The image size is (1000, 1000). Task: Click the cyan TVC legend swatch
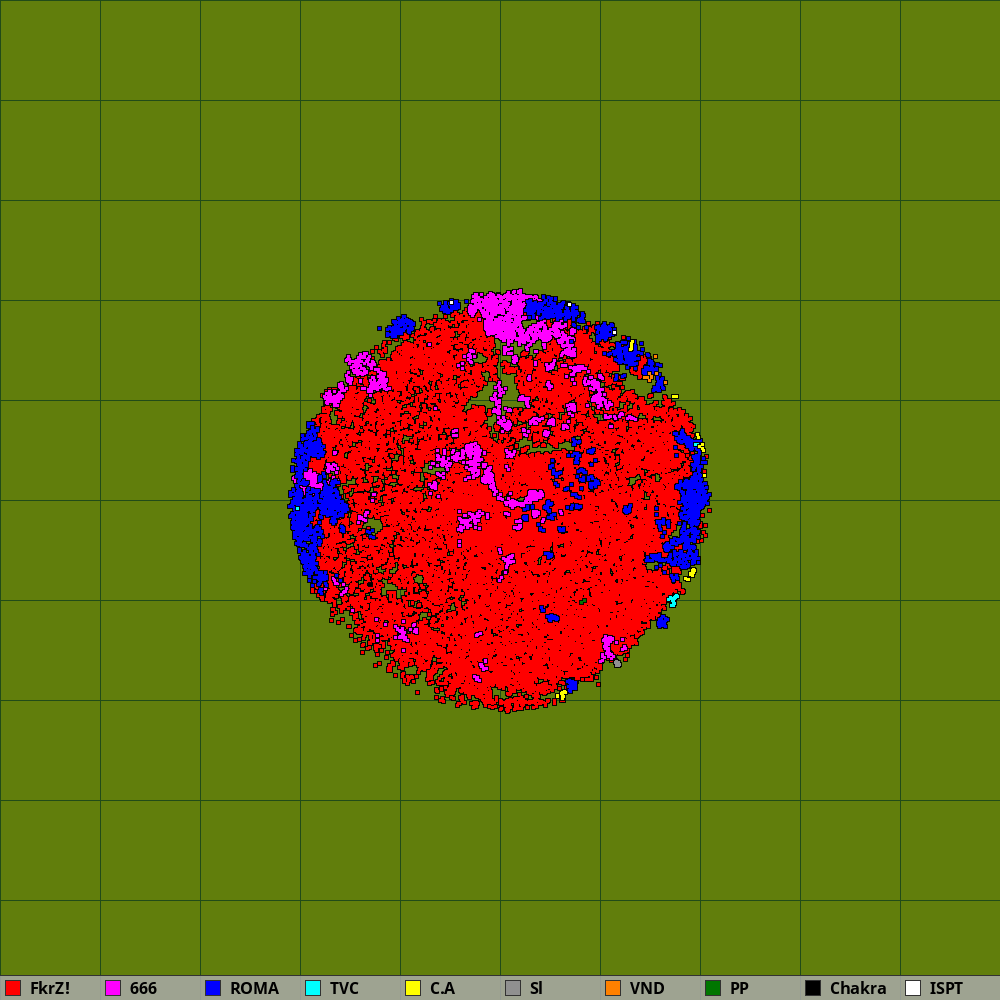click(313, 988)
